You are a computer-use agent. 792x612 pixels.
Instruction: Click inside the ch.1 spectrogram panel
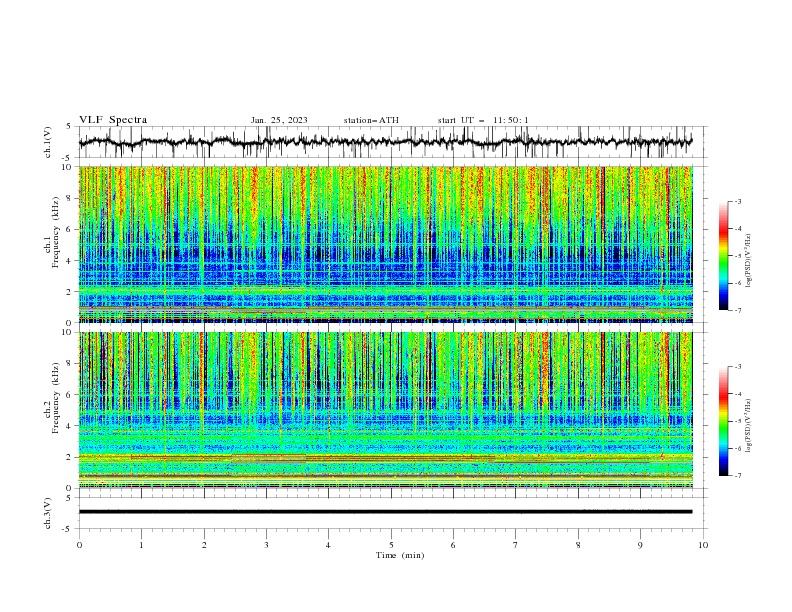coord(385,244)
